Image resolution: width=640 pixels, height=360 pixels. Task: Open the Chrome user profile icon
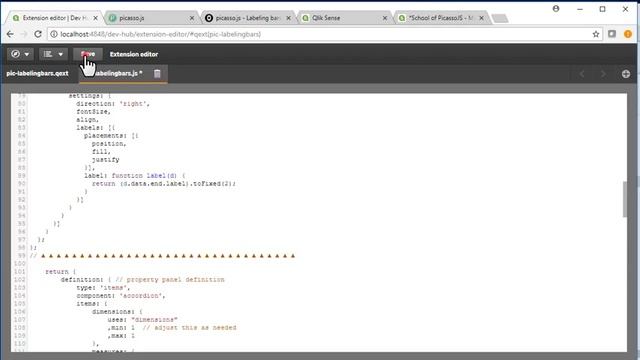click(x=556, y=9)
